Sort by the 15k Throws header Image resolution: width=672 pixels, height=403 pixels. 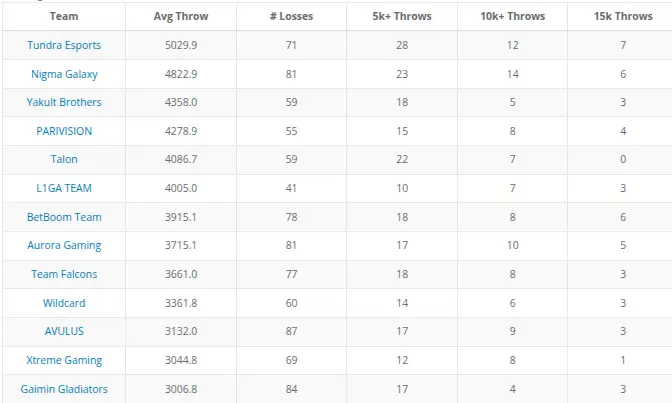click(x=623, y=16)
